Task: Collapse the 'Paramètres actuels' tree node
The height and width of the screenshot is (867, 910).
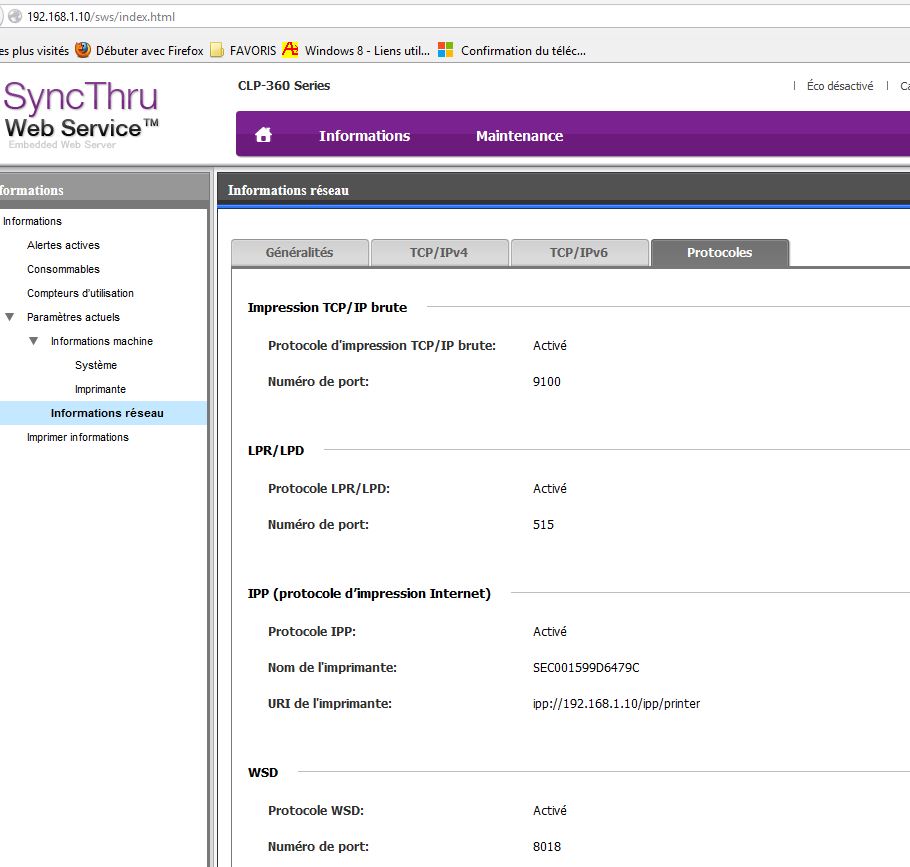Action: [x=10, y=317]
